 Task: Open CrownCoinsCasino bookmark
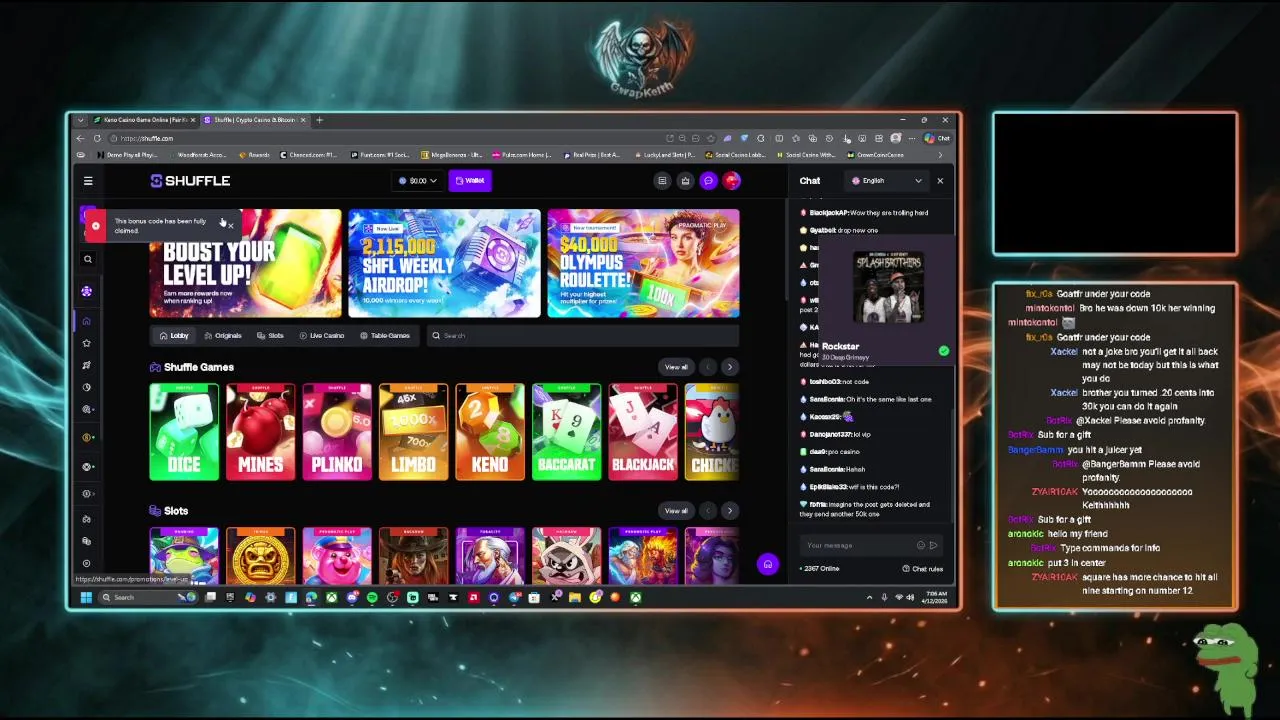tap(875, 155)
